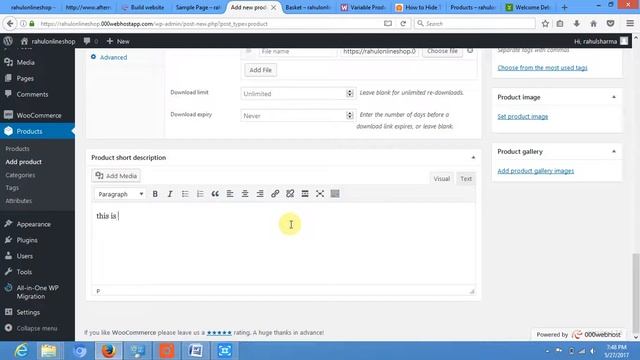Click Set product image link
This screenshot has height=360, width=640.
(x=522, y=117)
